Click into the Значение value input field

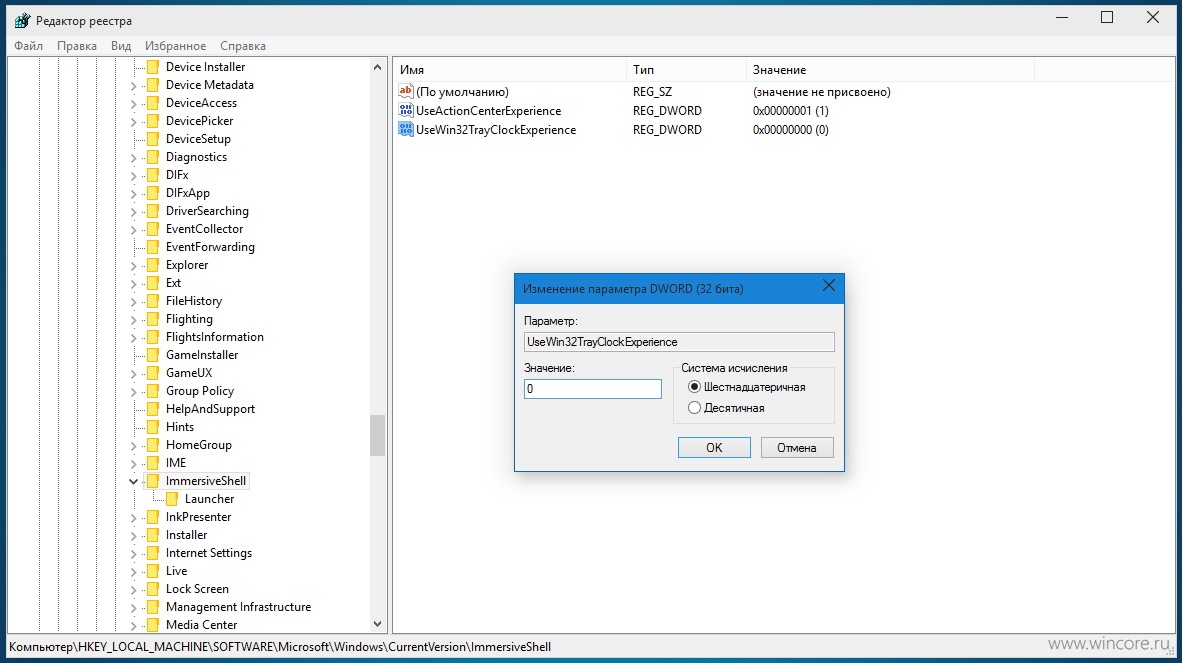click(x=593, y=389)
